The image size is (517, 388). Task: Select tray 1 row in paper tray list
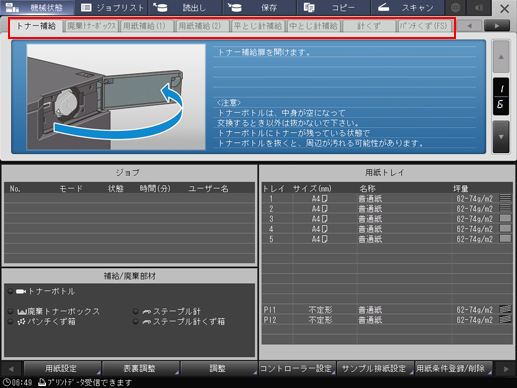tap(387, 199)
